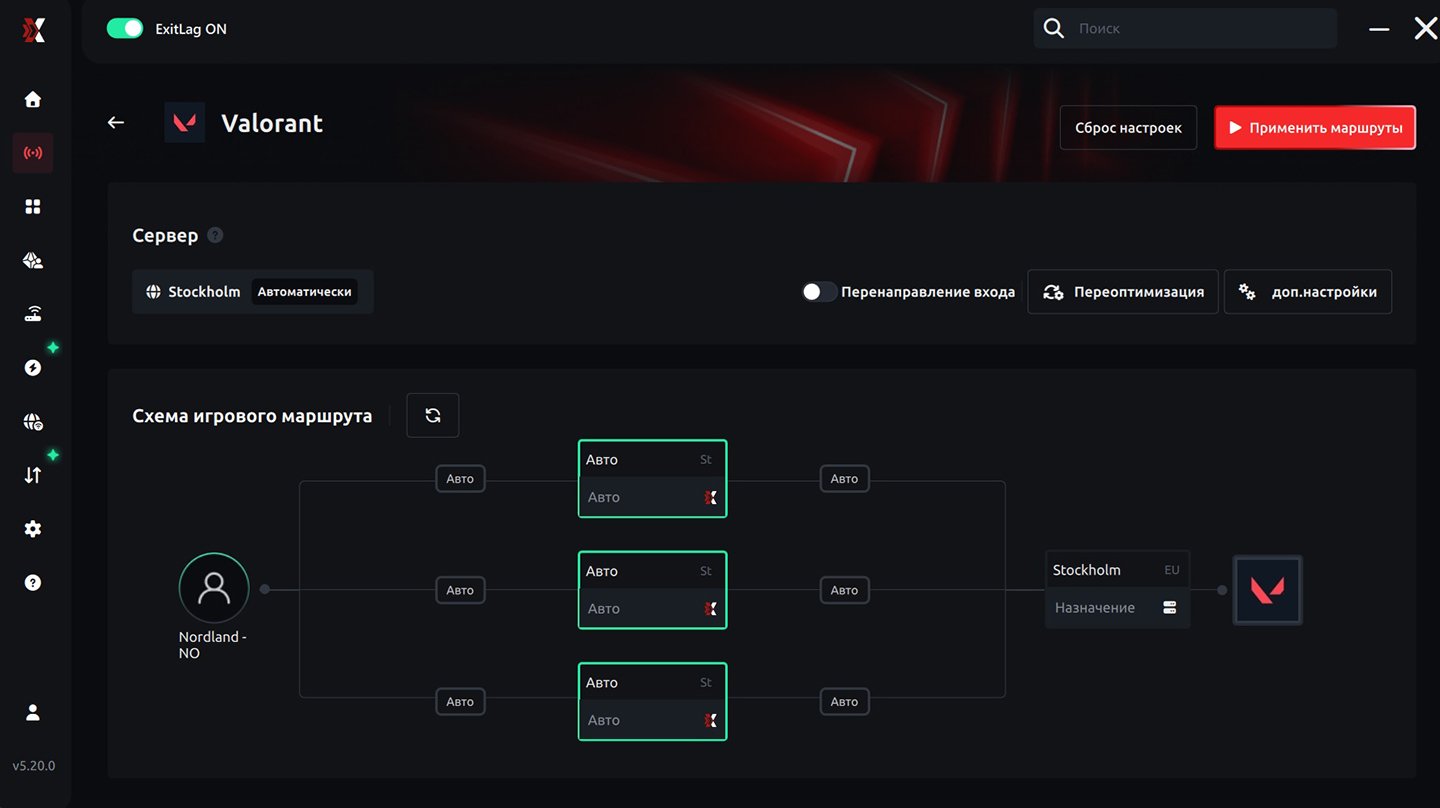Click the back arrow next to Valorant
The width and height of the screenshot is (1440, 808).
tap(116, 122)
